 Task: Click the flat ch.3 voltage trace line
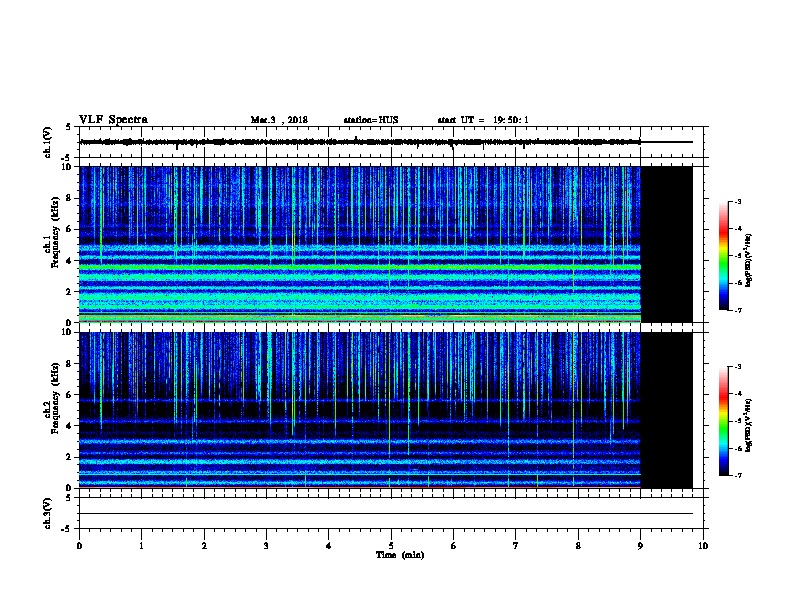(x=386, y=514)
